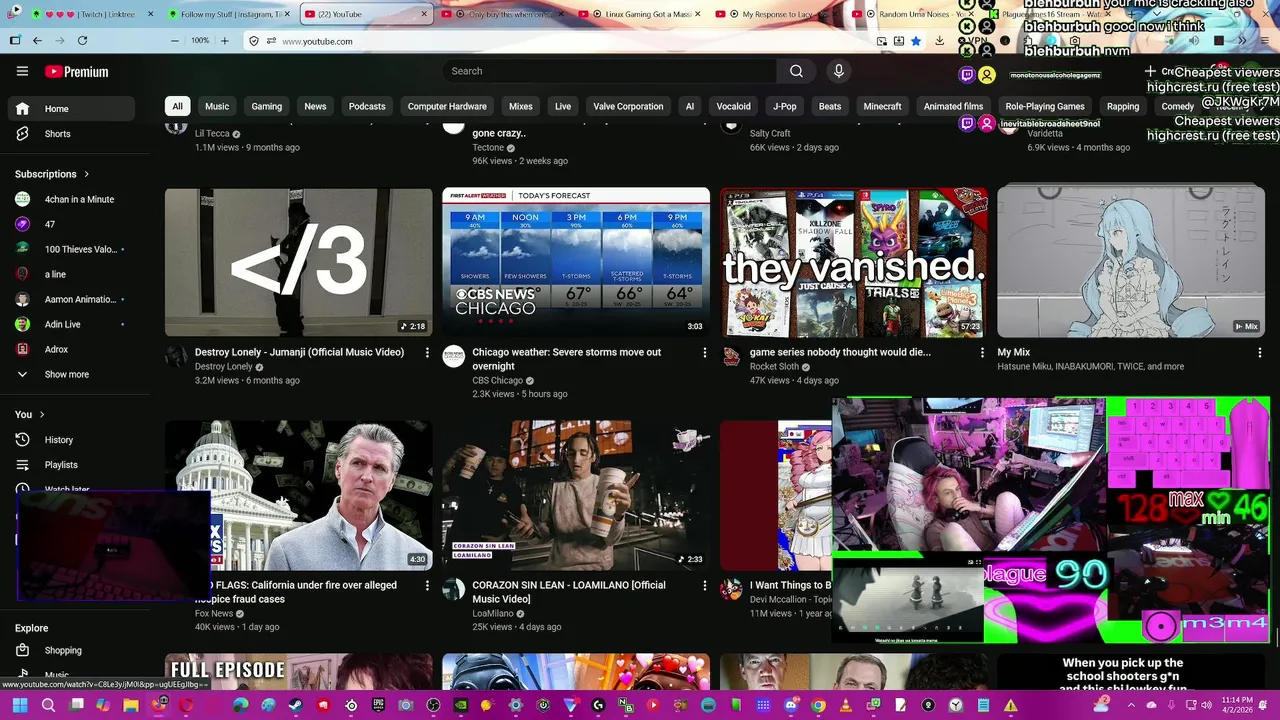Open Shorts in the sidebar
Viewport: 1280px width, 720px height.
pos(71,134)
